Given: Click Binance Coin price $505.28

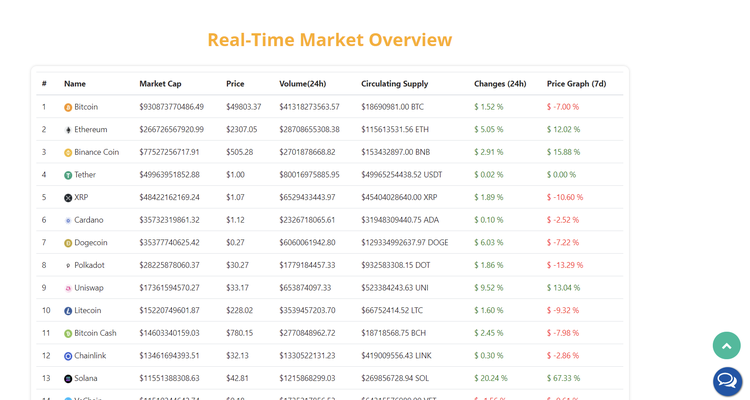Looking at the screenshot, I should coord(240,152).
